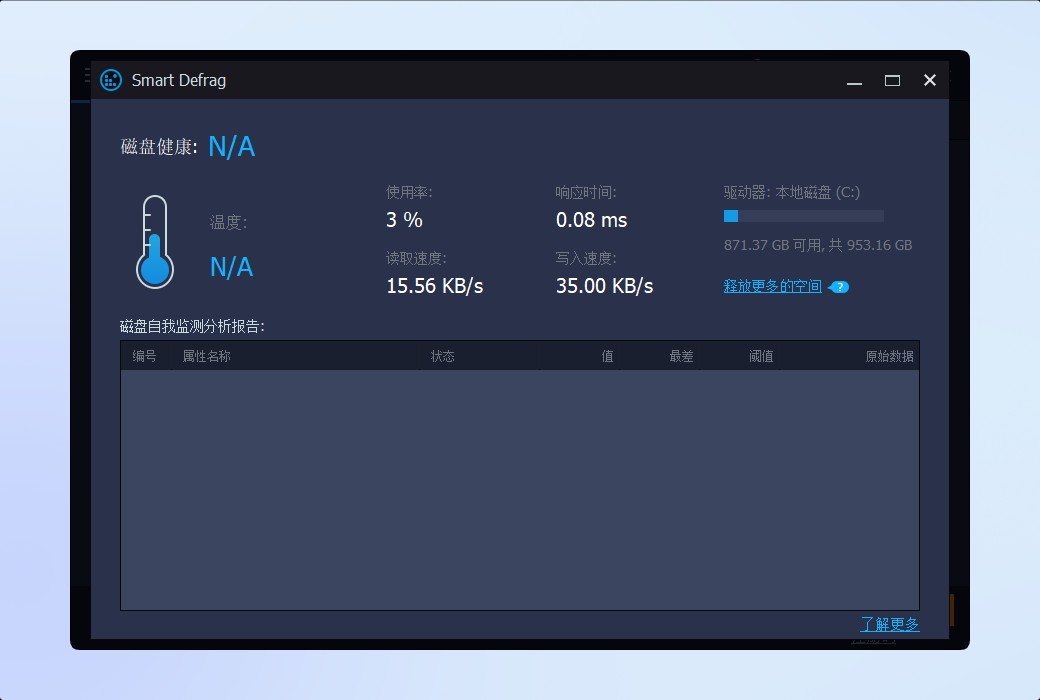Viewport: 1040px width, 700px height.
Task: Click the 最差 column header
Action: (x=681, y=356)
